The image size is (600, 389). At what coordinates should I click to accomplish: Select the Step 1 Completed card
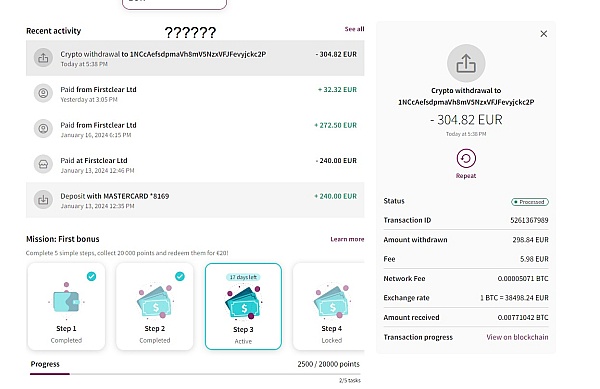coord(66,306)
